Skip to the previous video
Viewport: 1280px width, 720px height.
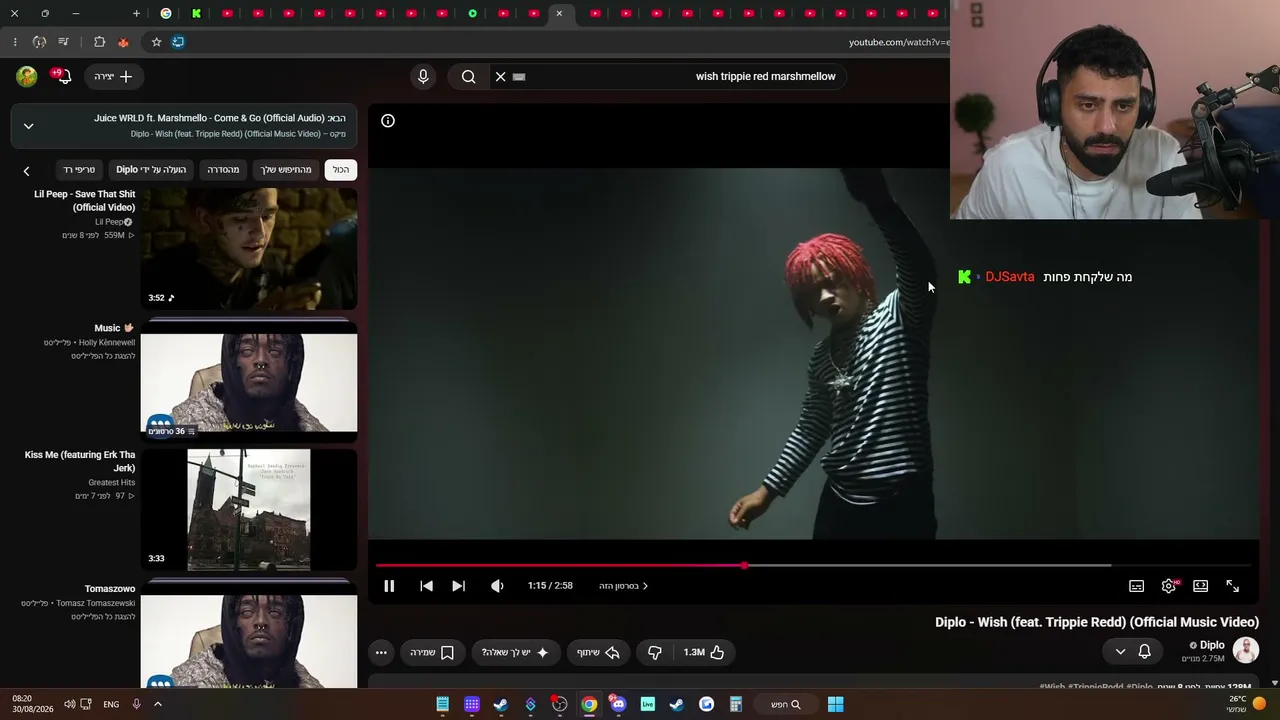426,586
